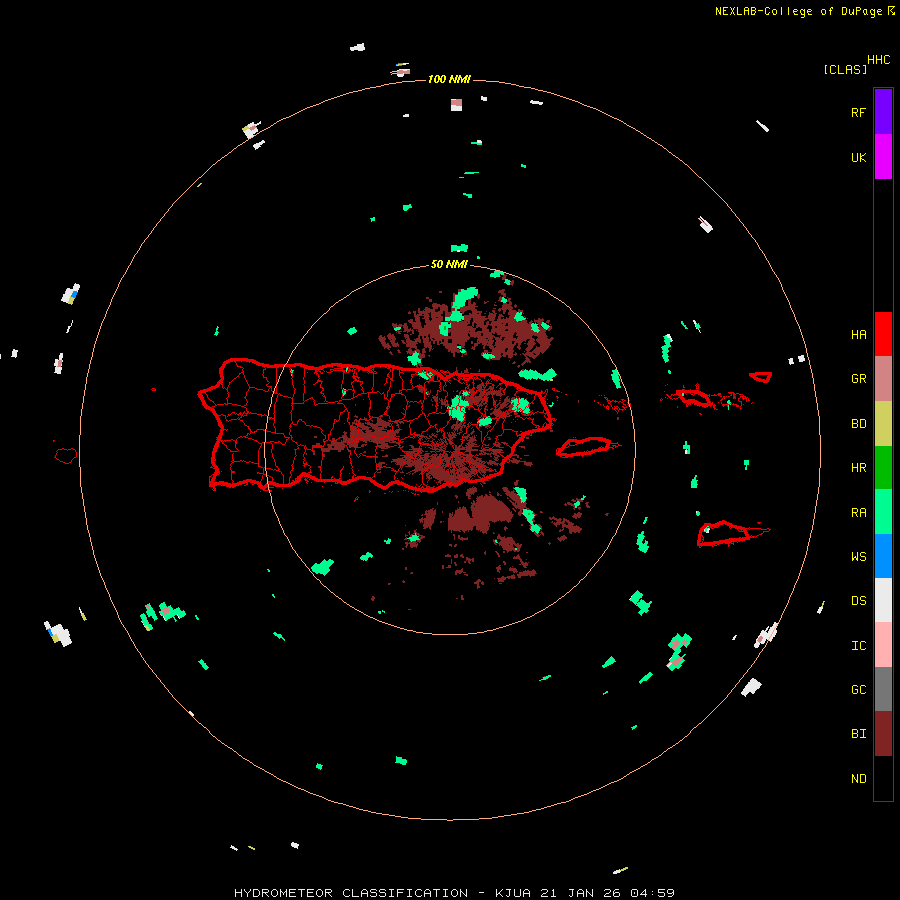Click the RF purple legend swatch
Viewport: 900px width, 900px height.
pyautogui.click(x=883, y=111)
